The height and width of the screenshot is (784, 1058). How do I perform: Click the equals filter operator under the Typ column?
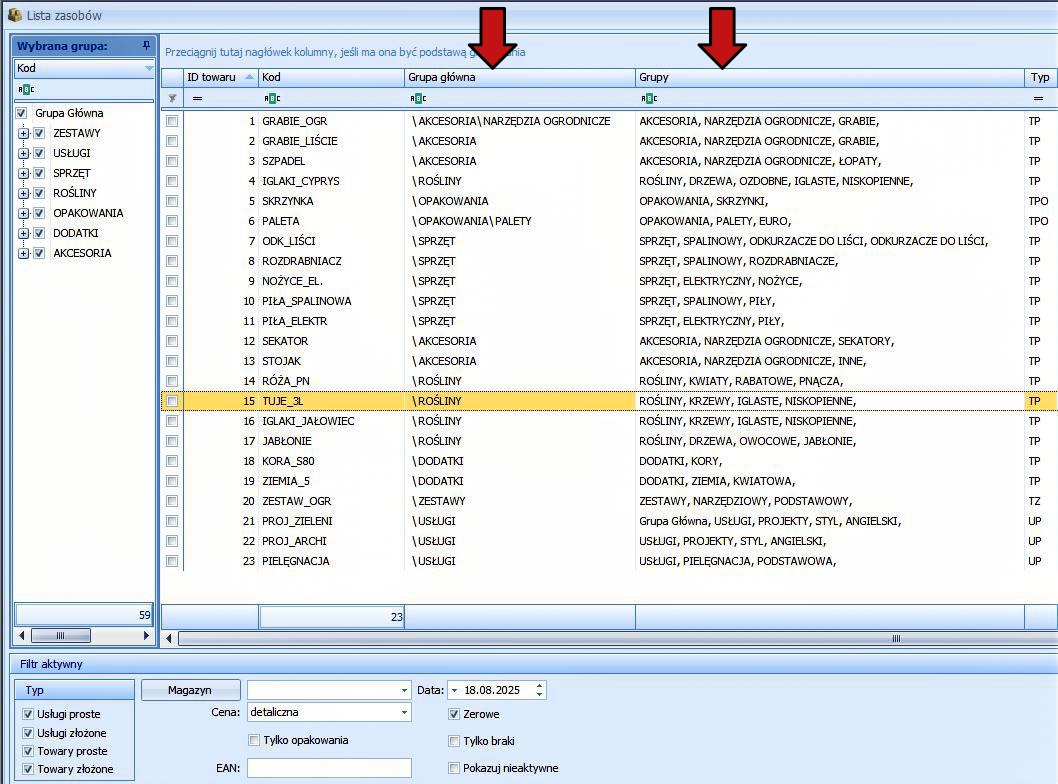pyautogui.click(x=1038, y=99)
